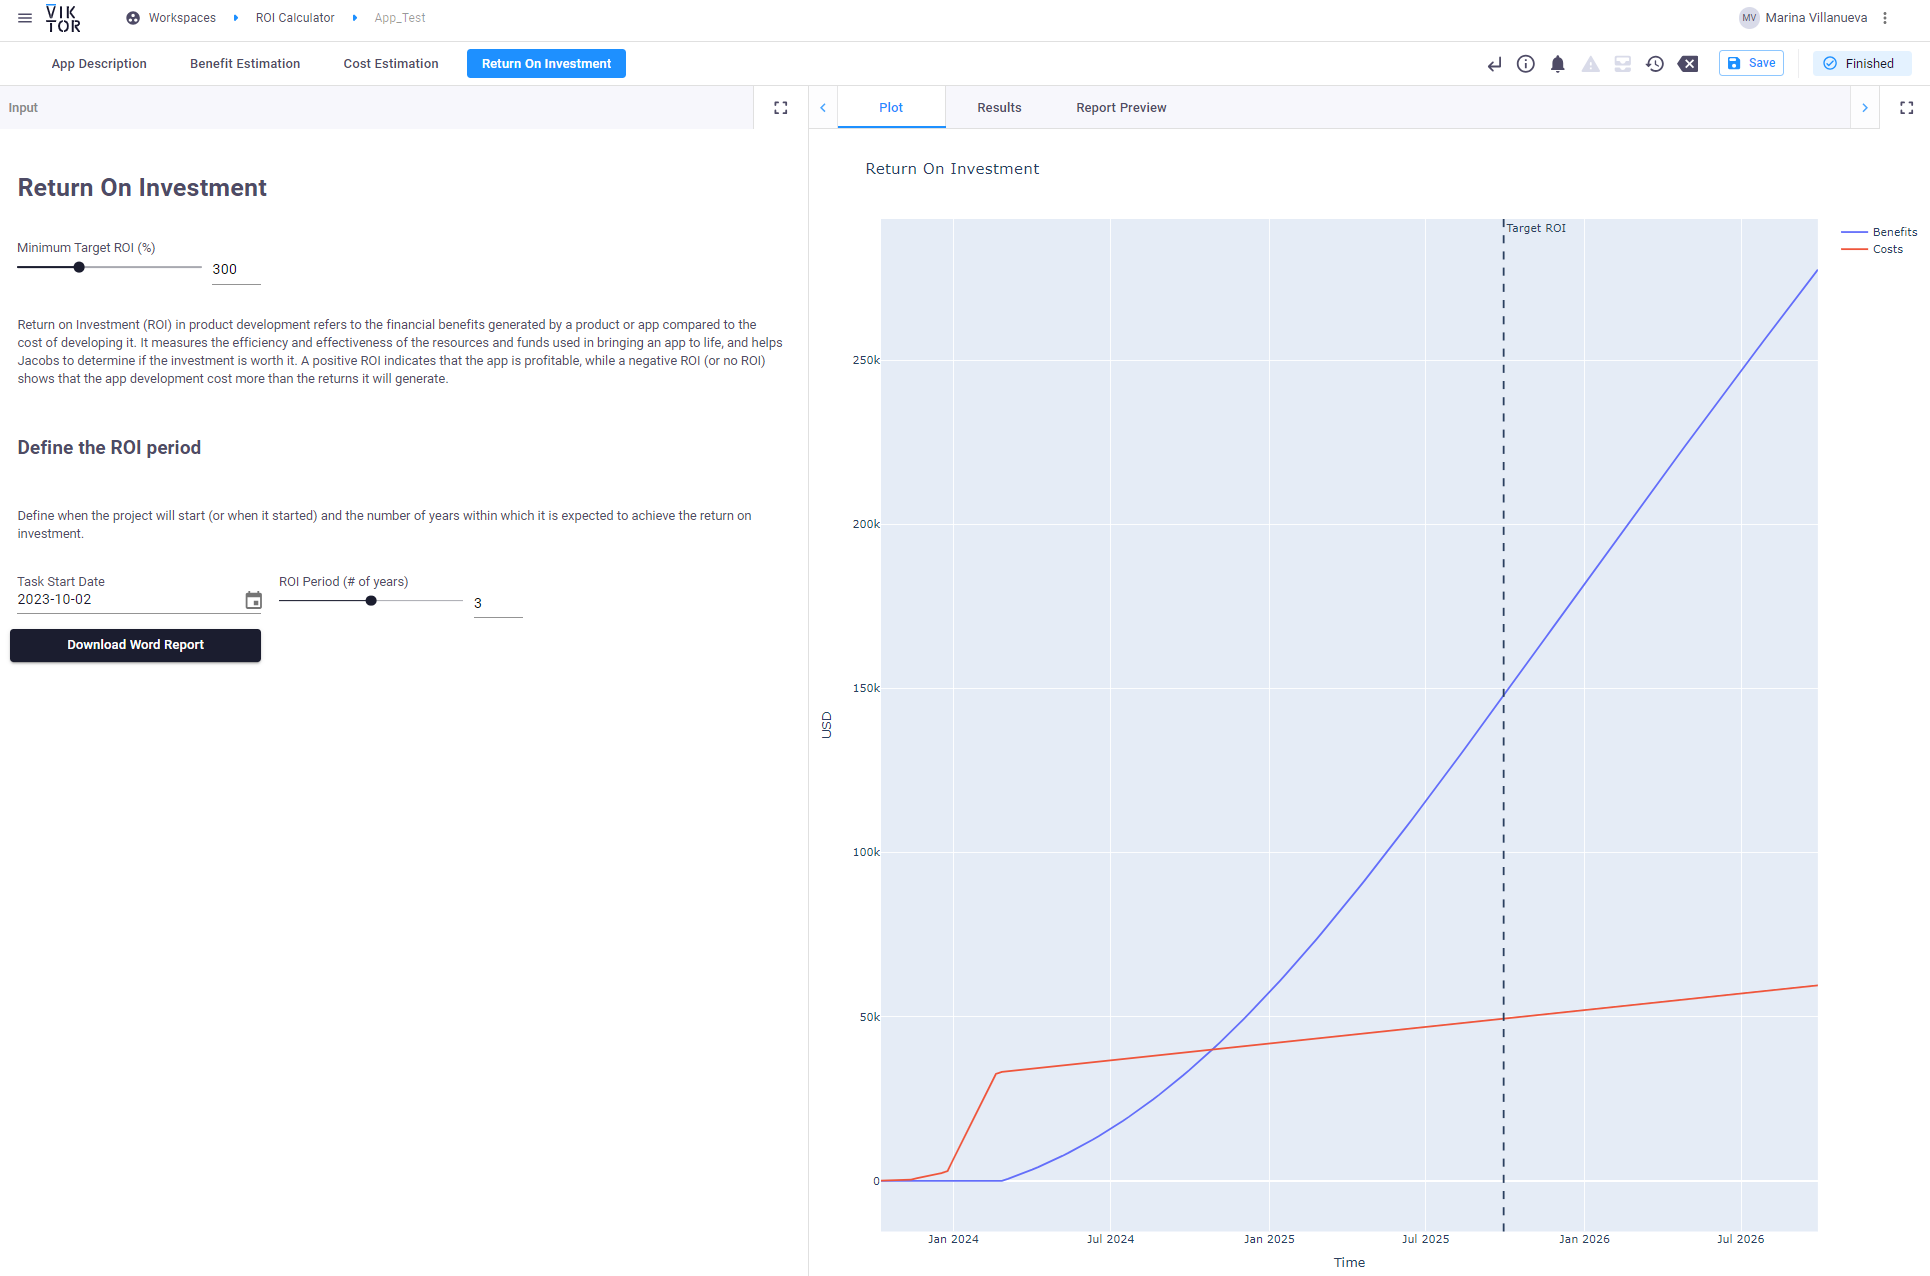Toggle Benefits trace in chart legend
The image size is (1930, 1276).
(x=1880, y=232)
